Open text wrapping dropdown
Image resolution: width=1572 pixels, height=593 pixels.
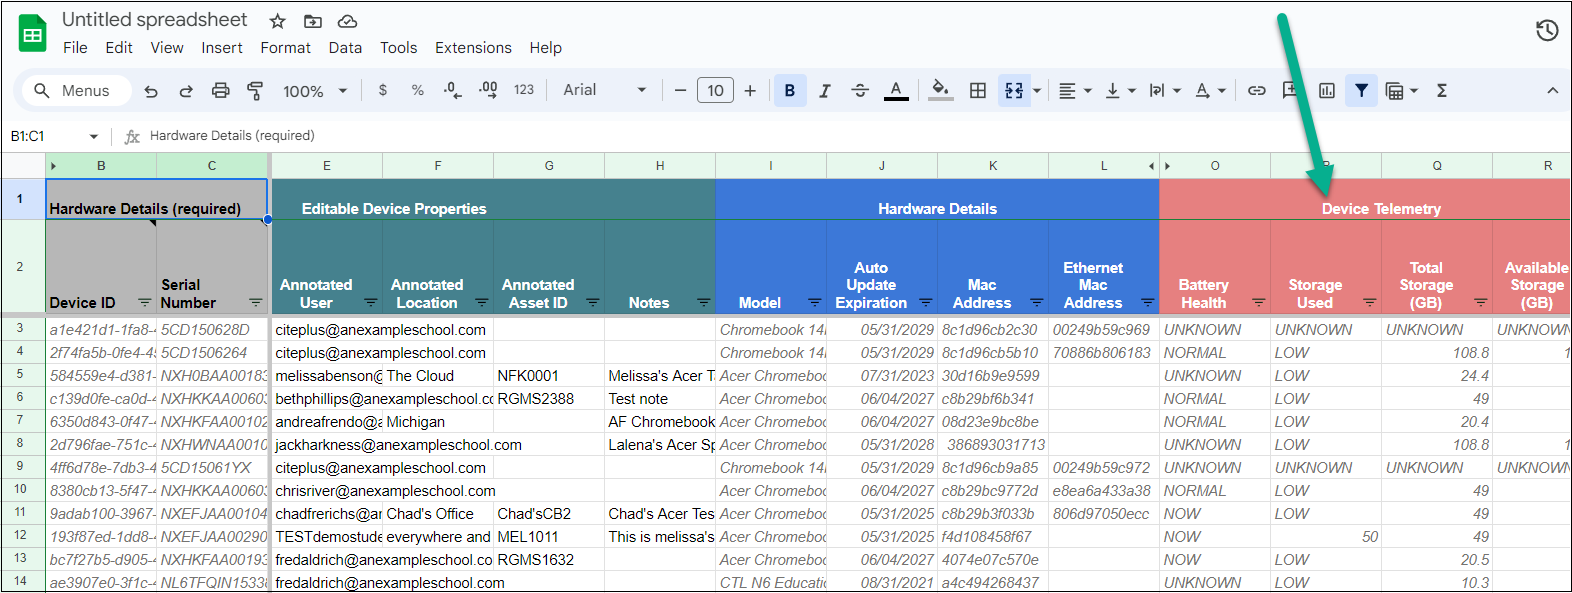coord(1165,90)
